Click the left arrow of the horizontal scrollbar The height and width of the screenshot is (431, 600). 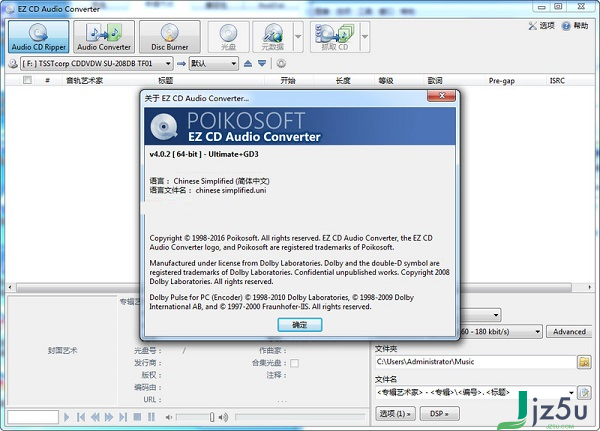(x=10, y=287)
